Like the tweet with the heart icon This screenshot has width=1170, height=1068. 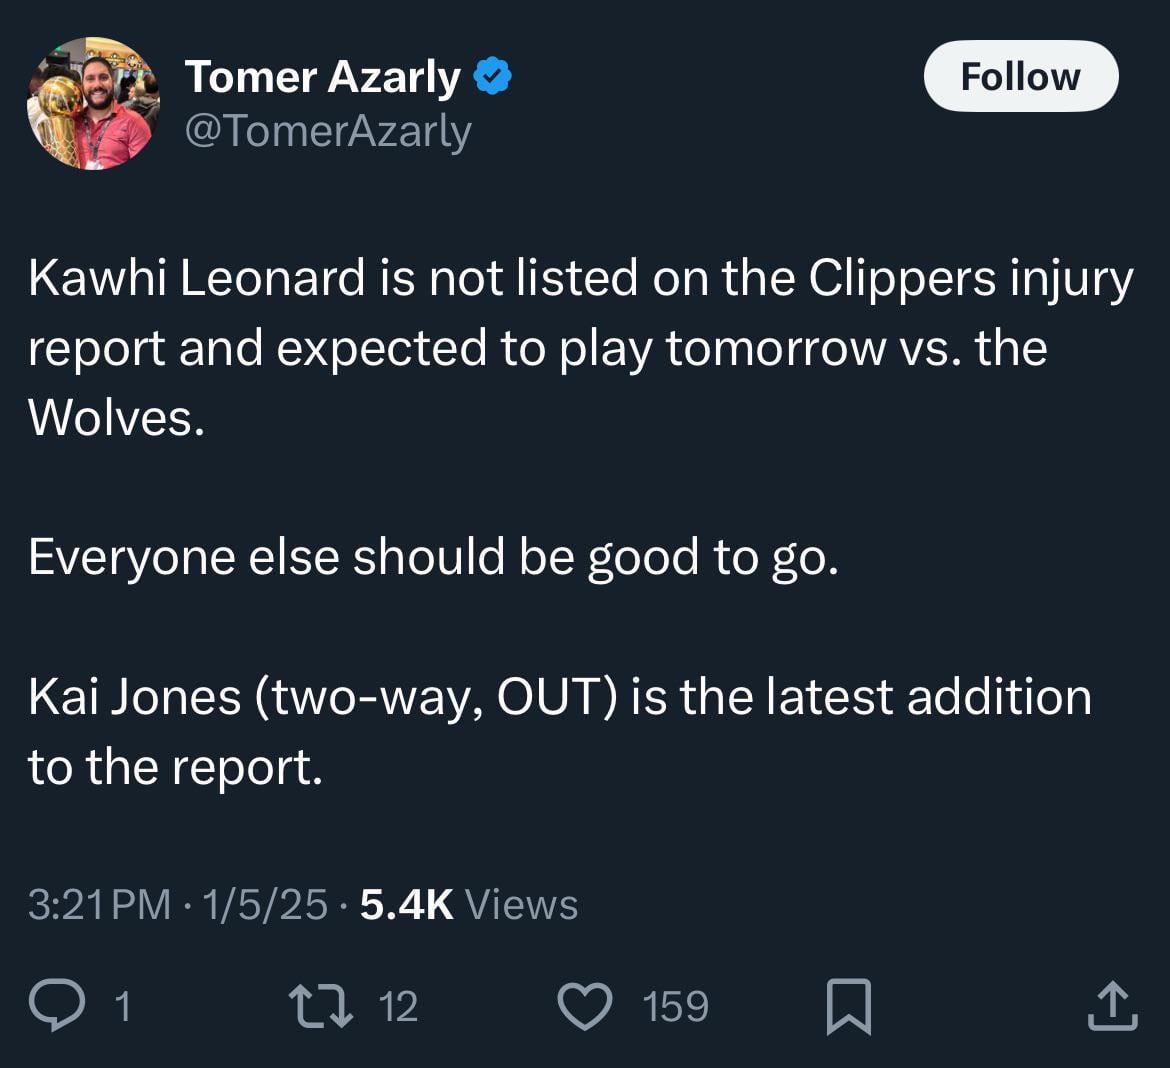pyautogui.click(x=584, y=1005)
